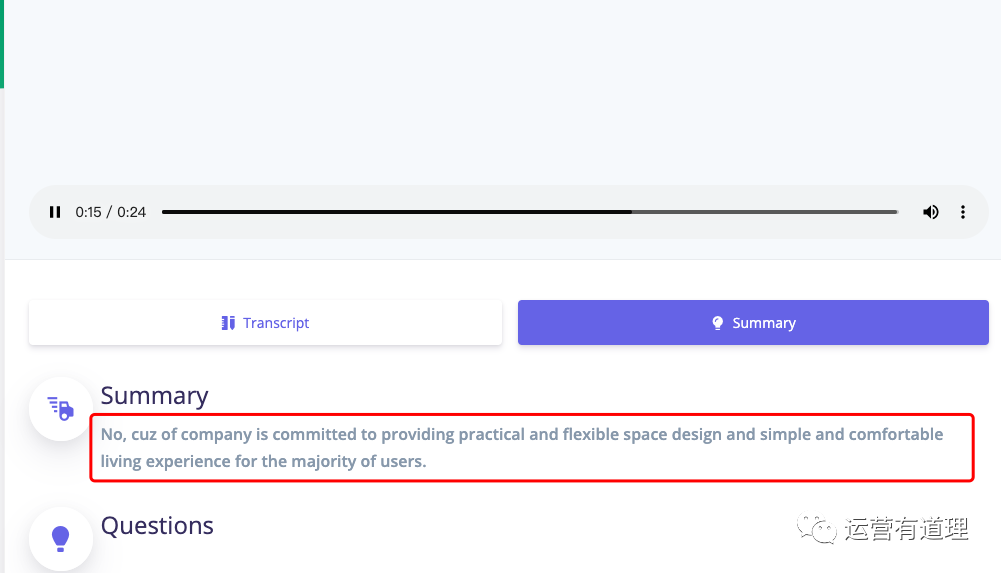Click the blank media area above the audio player

pyautogui.click(x=500, y=90)
